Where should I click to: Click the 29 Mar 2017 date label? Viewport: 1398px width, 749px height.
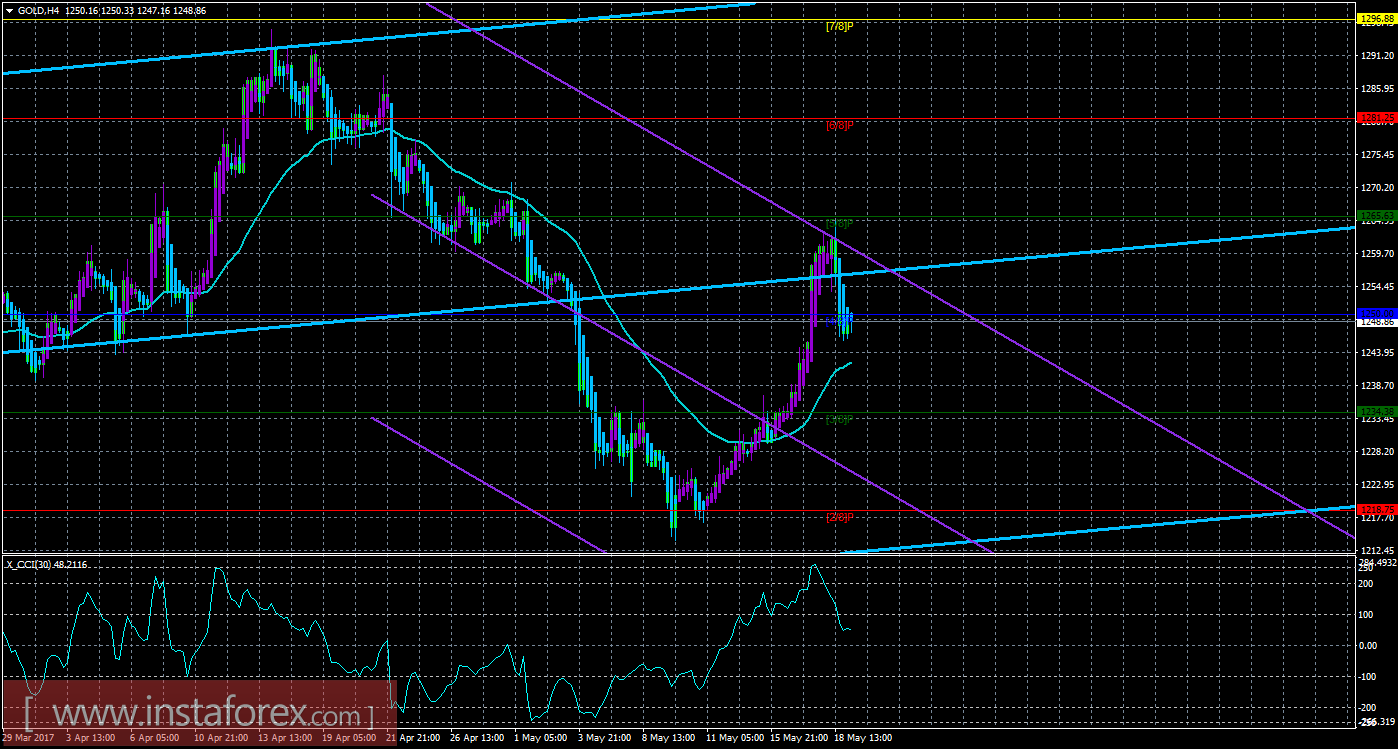[x=26, y=738]
